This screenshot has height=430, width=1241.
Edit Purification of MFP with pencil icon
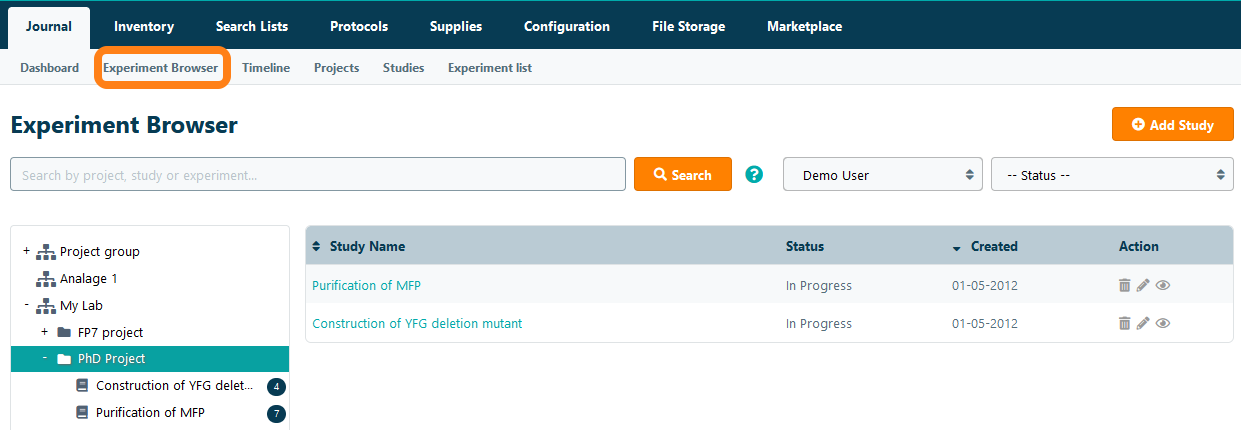pyautogui.click(x=1143, y=285)
